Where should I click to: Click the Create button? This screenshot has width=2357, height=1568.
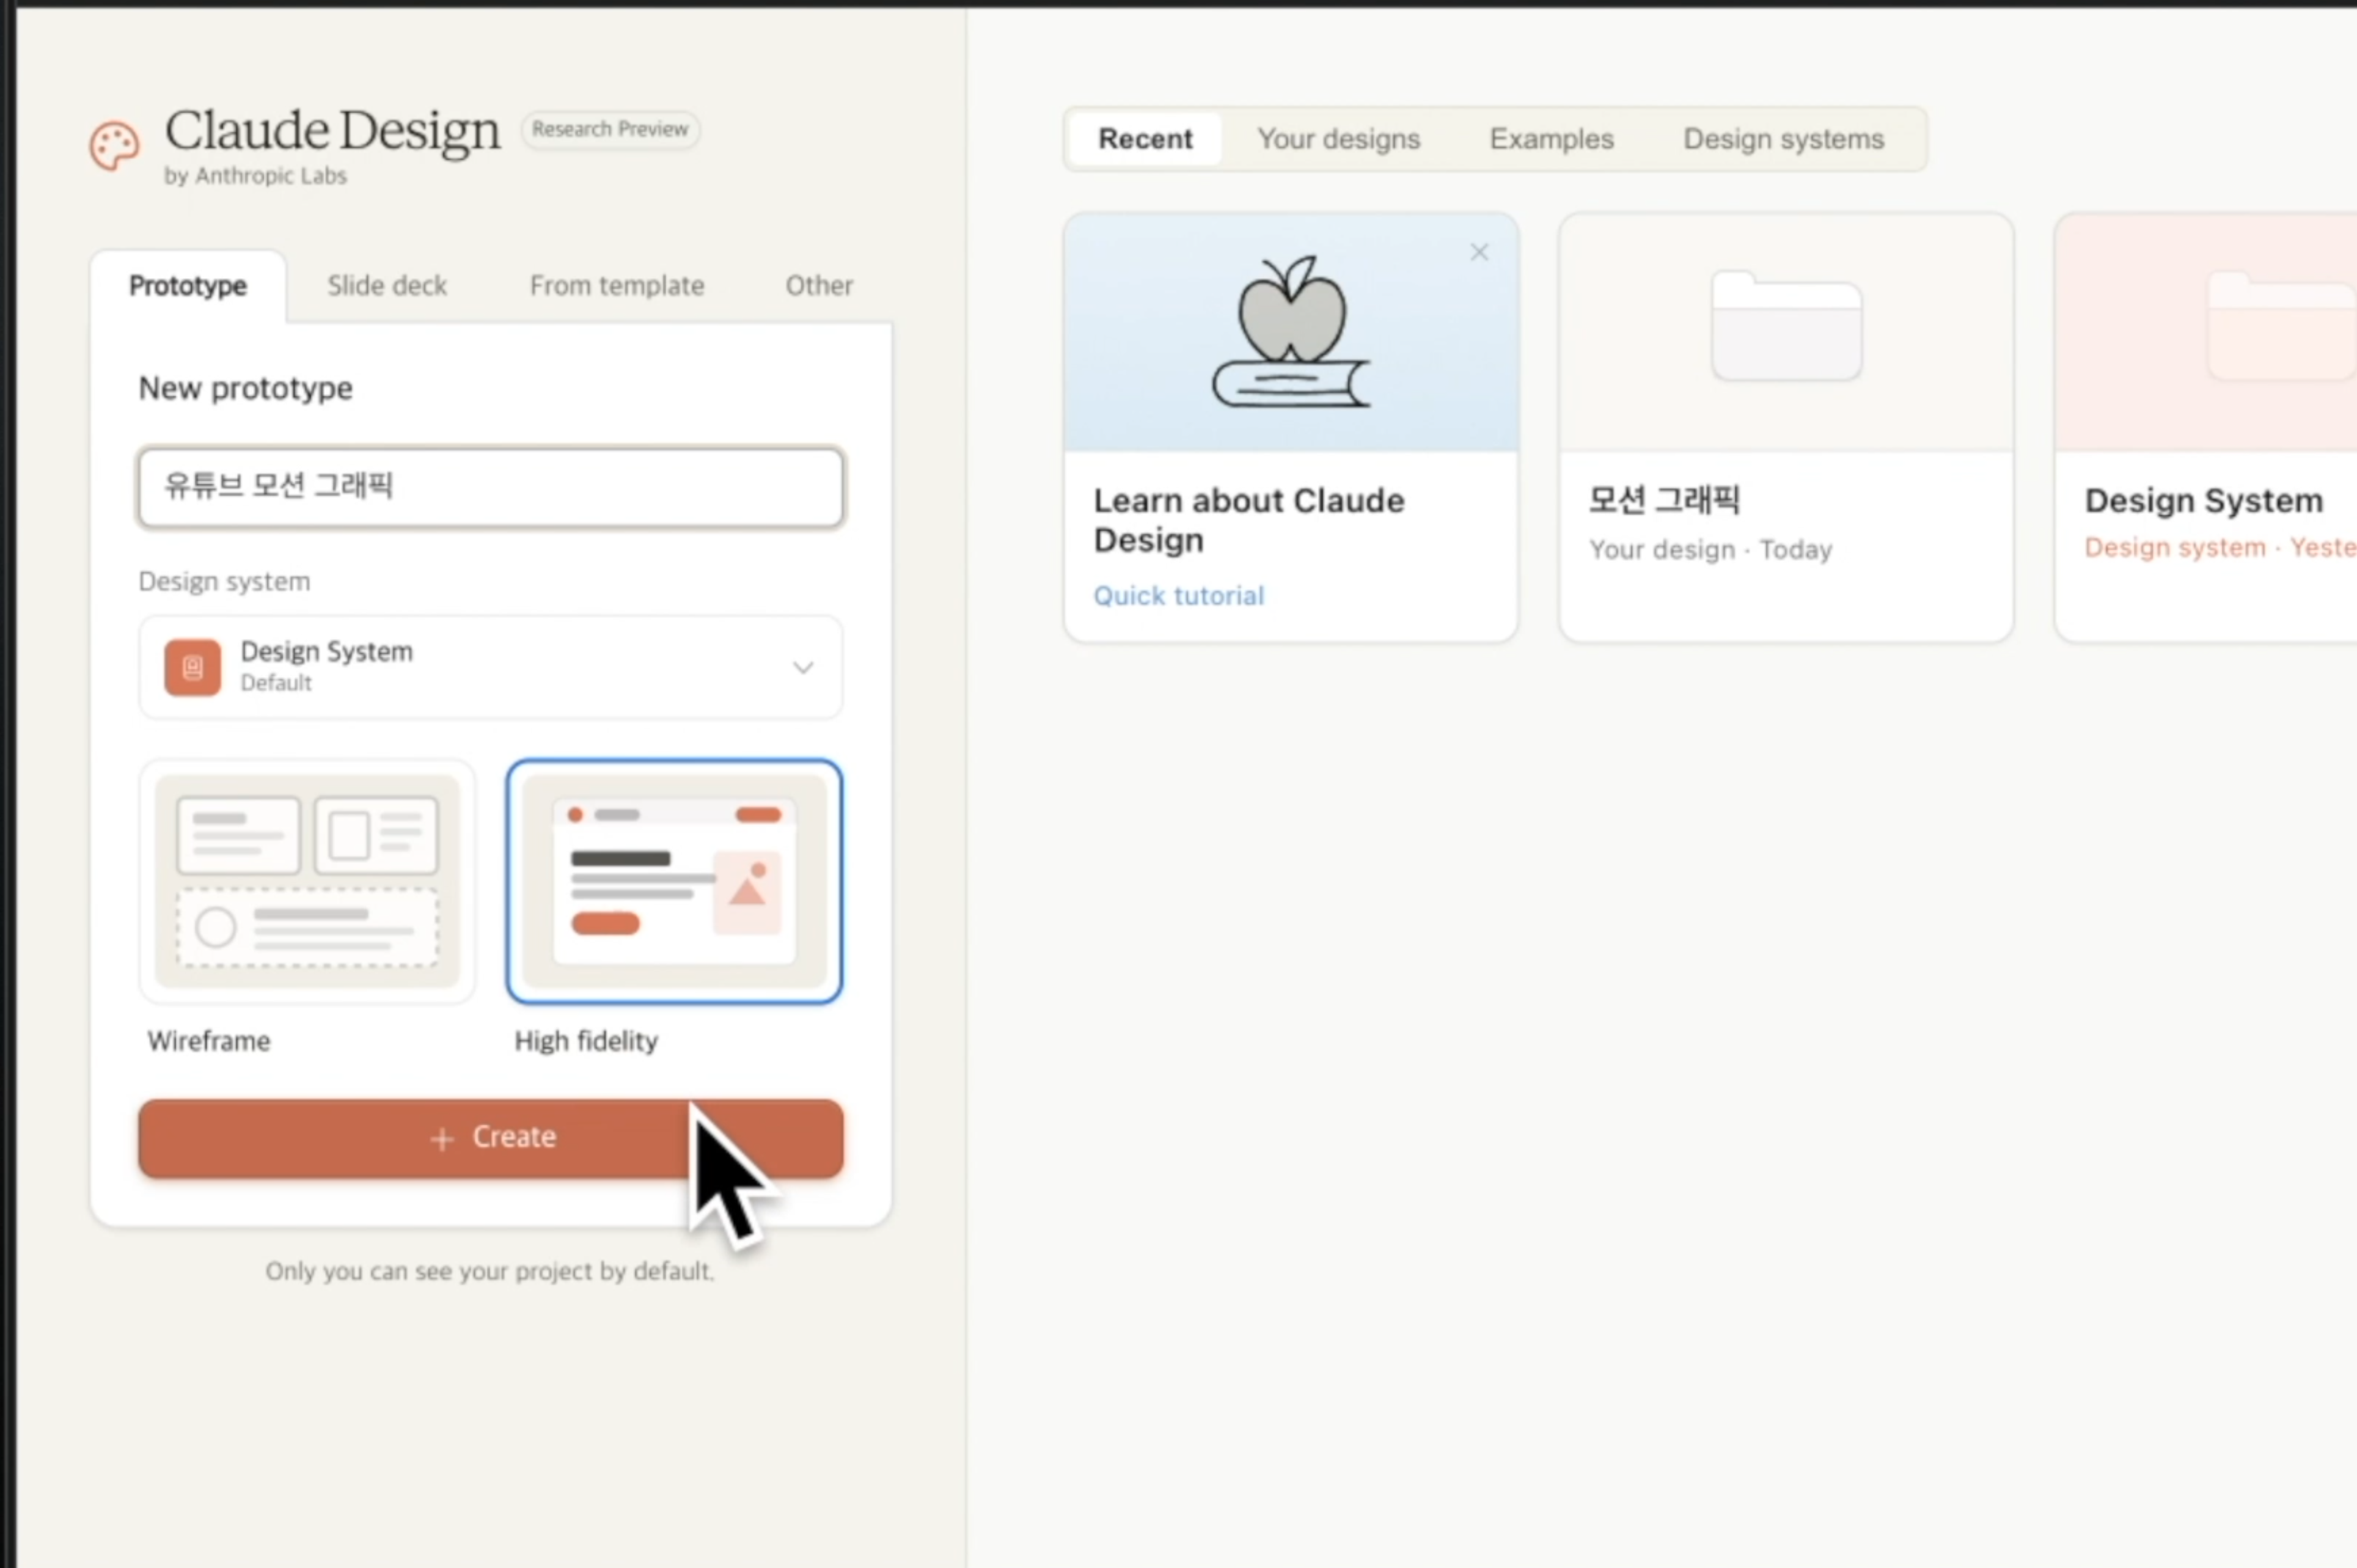(490, 1138)
